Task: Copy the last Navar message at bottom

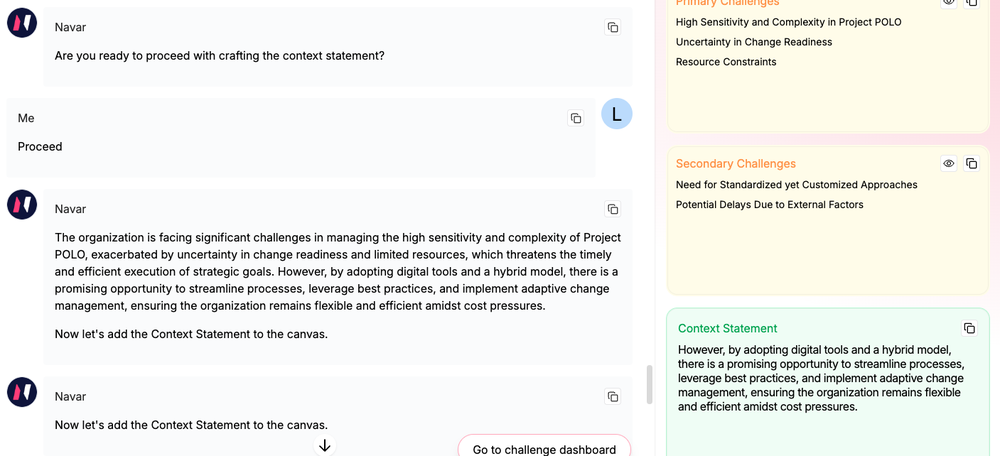Action: point(613,397)
